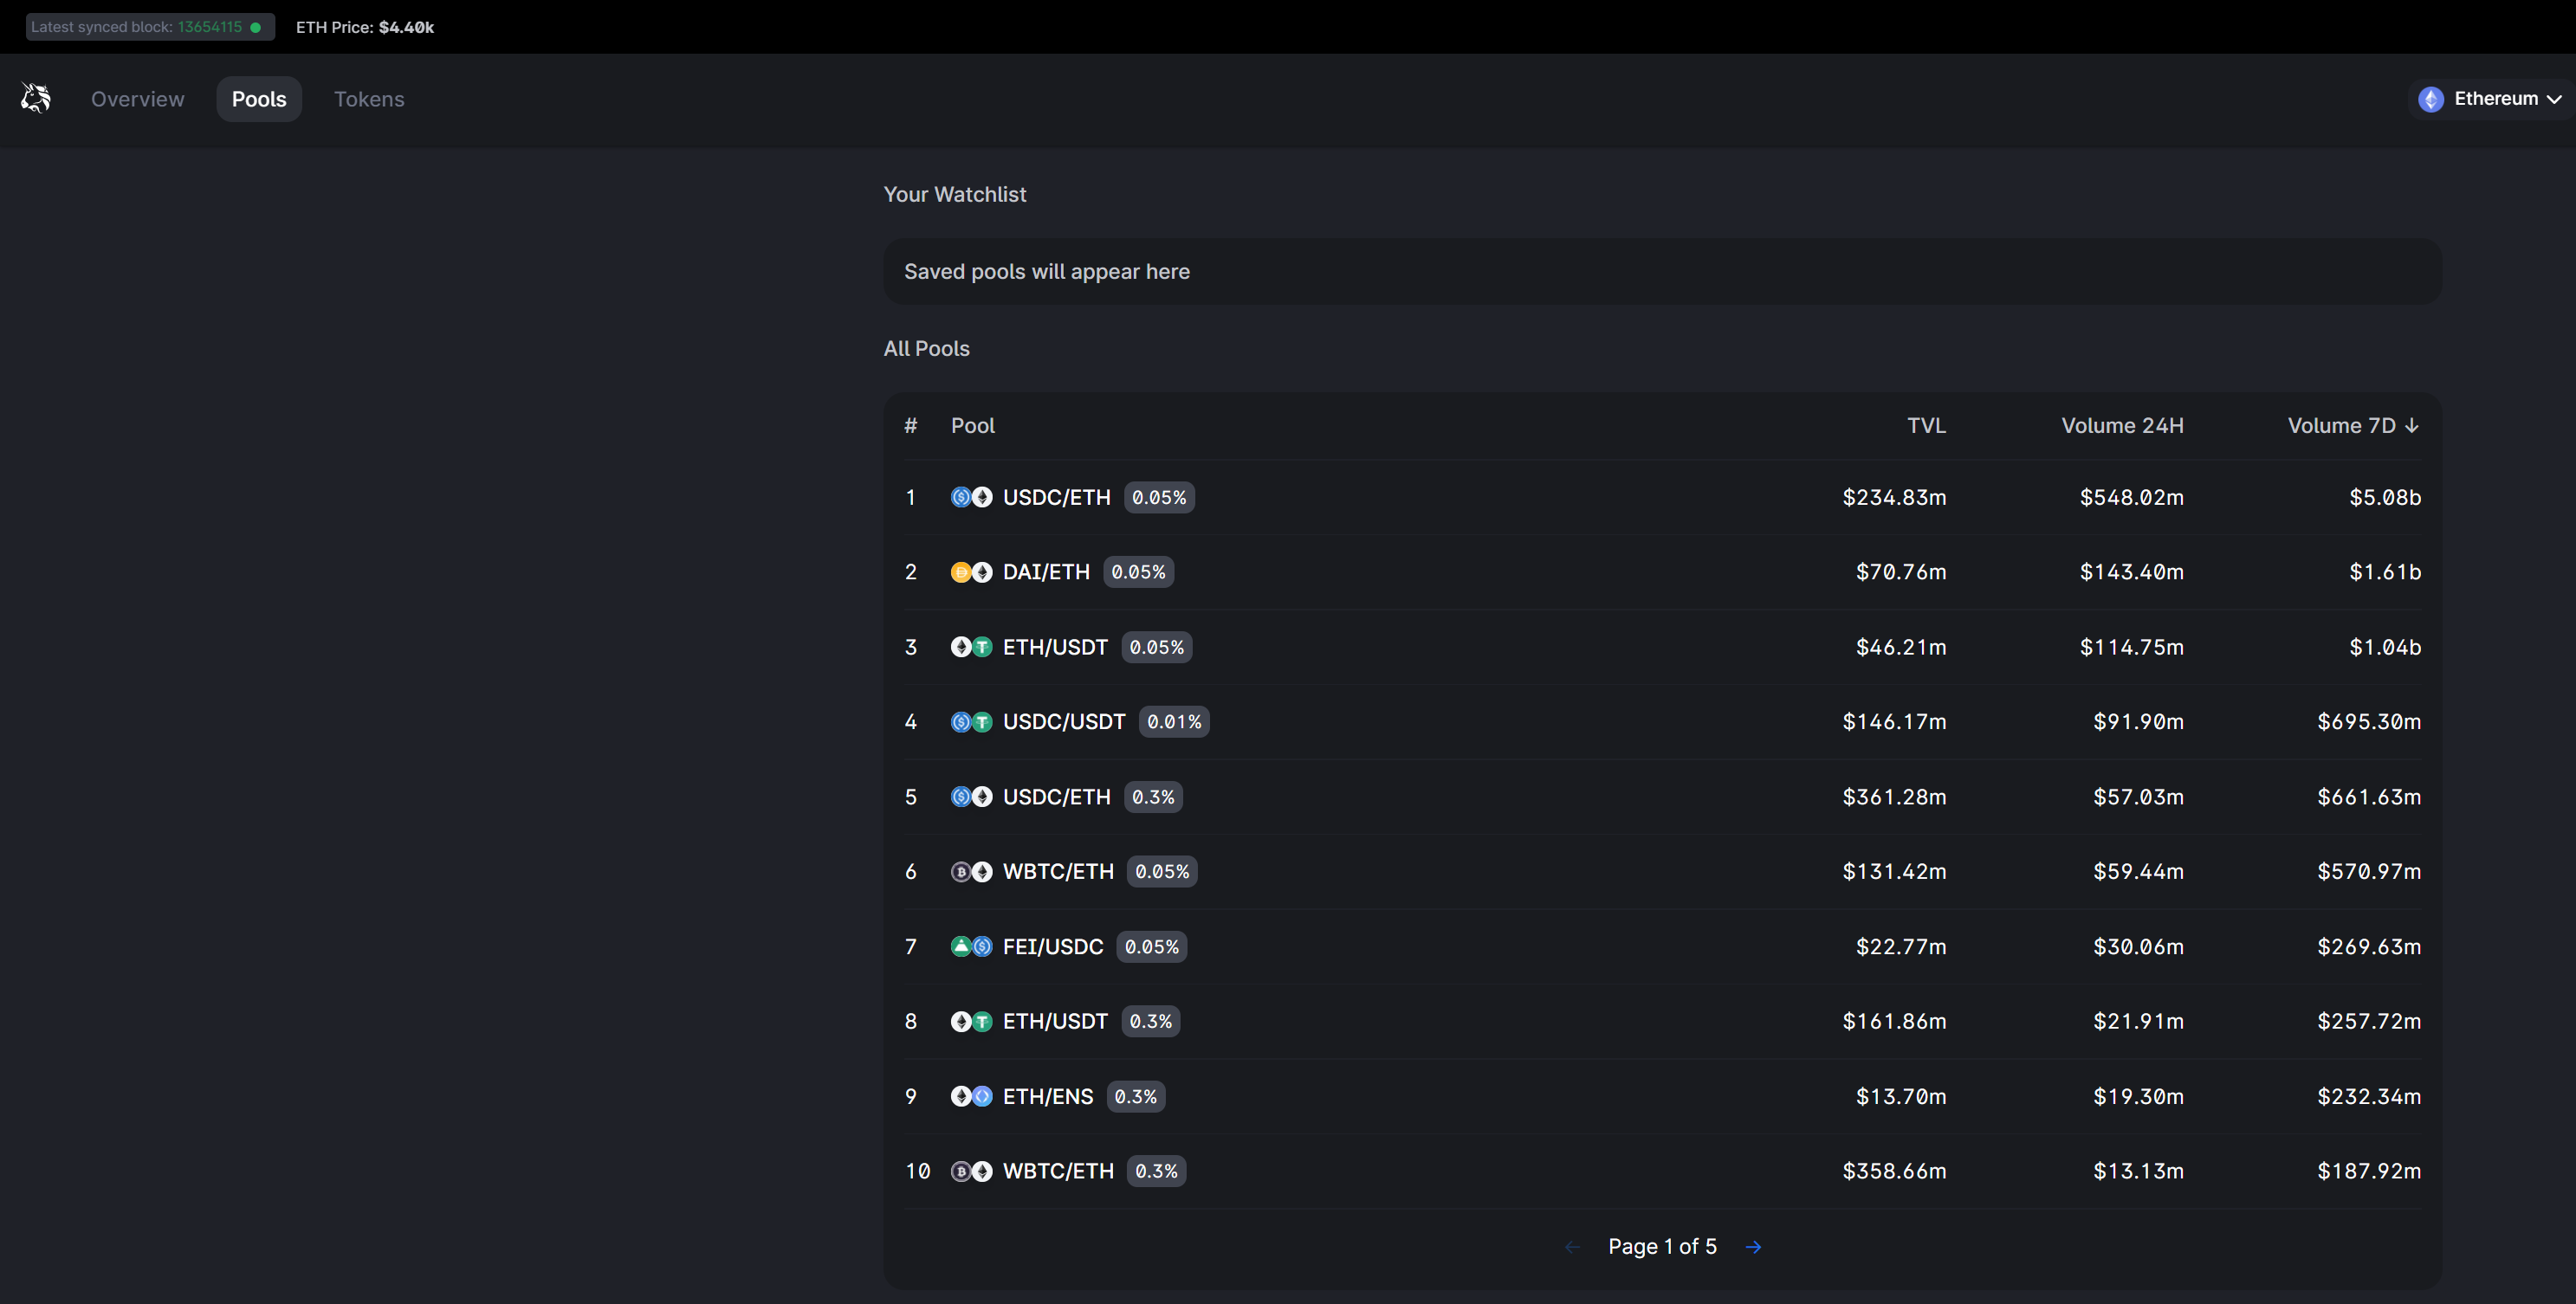The image size is (2576, 1304).
Task: Switch to the Tokens tab
Action: 369,99
